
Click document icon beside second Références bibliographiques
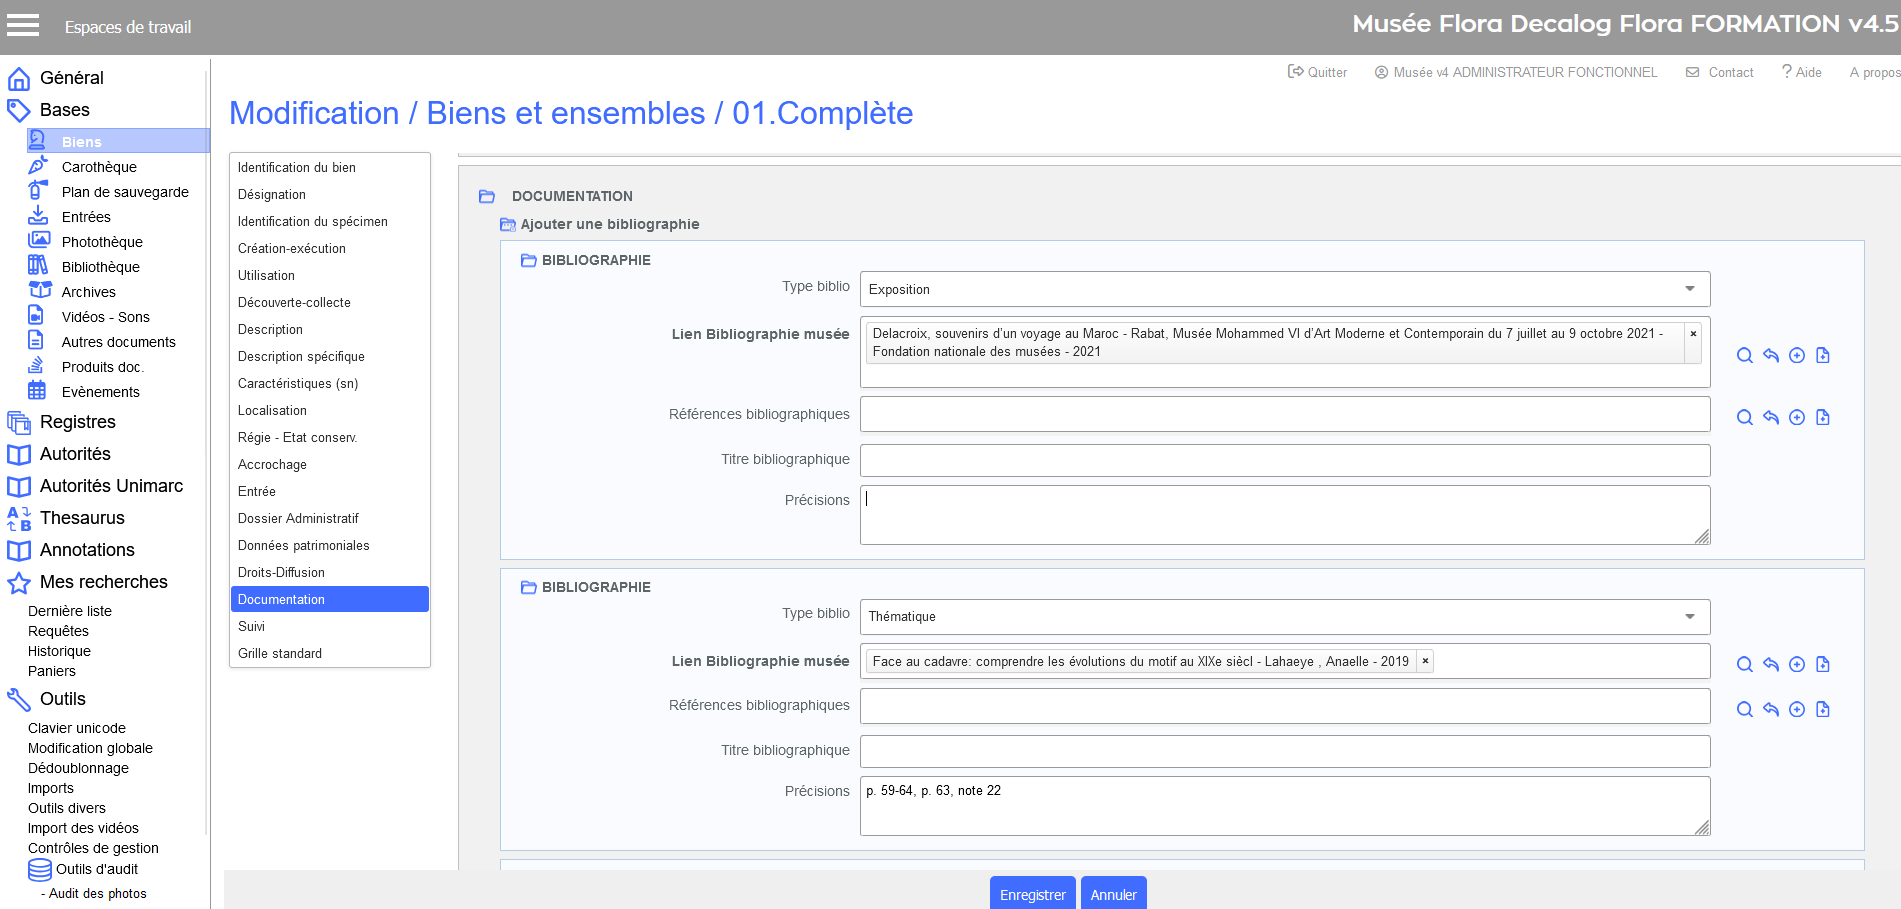pyautogui.click(x=1822, y=710)
